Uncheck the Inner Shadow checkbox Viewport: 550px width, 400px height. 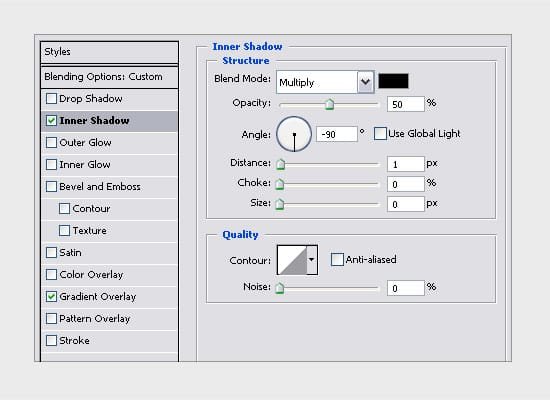pyautogui.click(x=51, y=121)
